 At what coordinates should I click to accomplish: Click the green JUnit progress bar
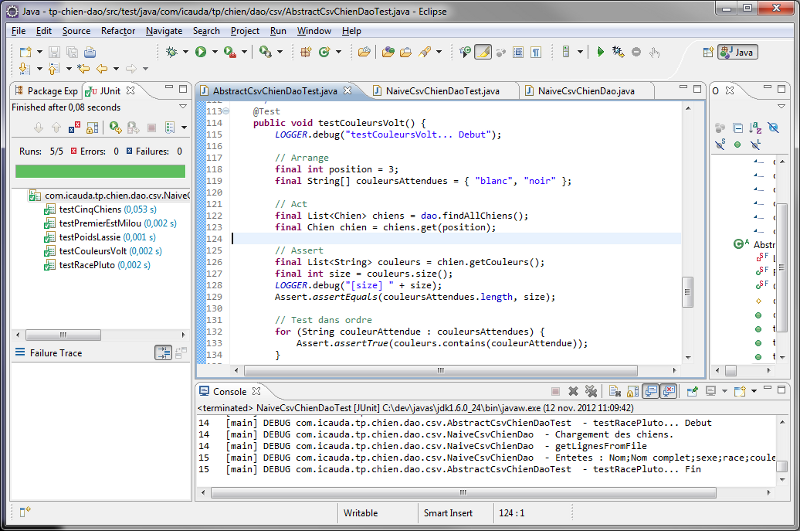pyautogui.click(x=99, y=171)
